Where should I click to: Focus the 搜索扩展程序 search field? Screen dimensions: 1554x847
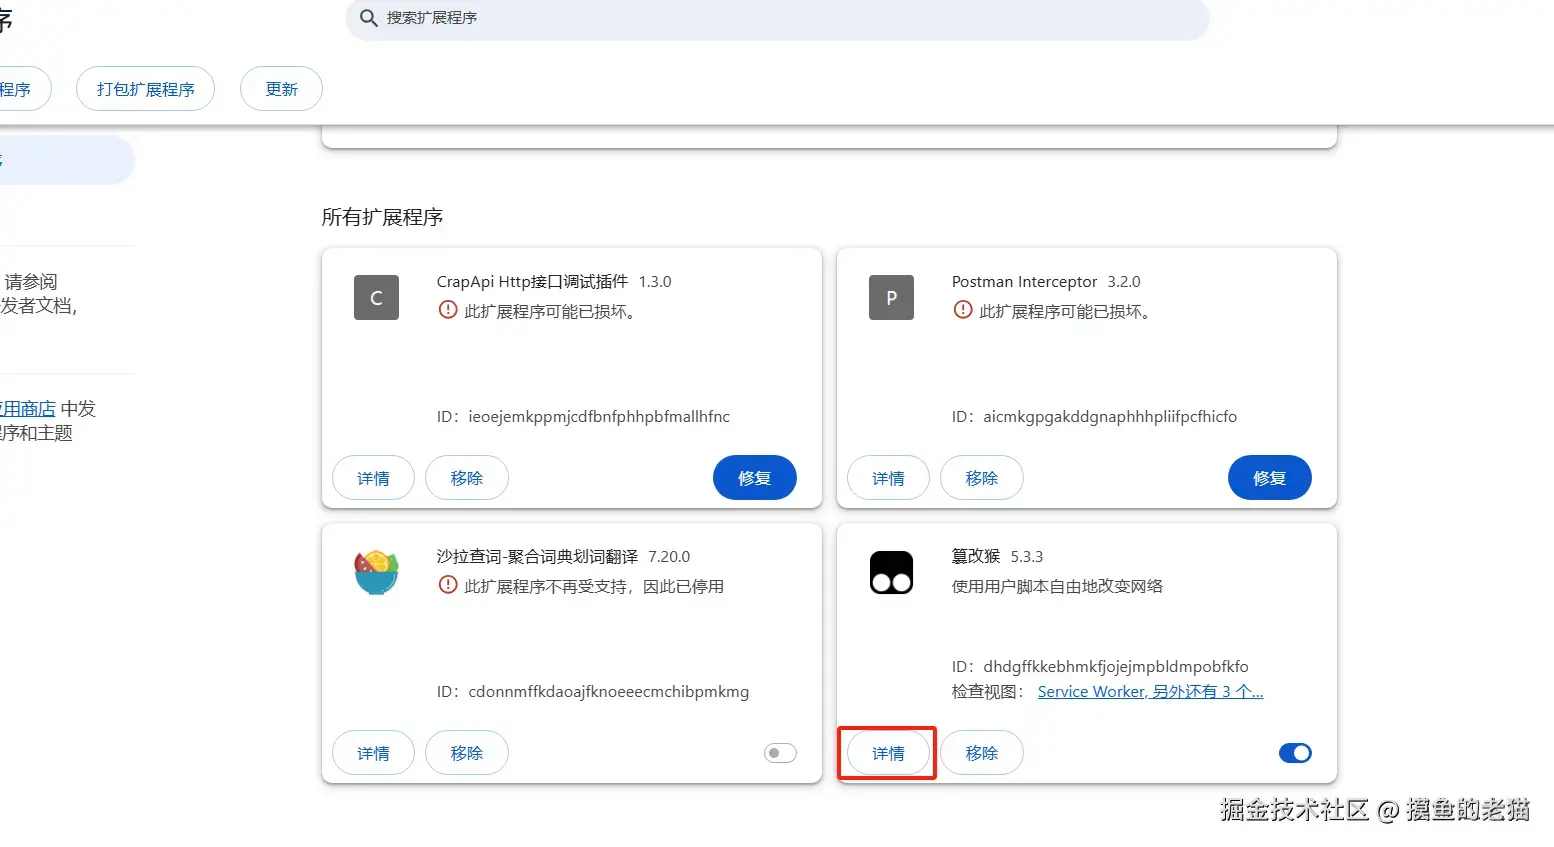777,18
